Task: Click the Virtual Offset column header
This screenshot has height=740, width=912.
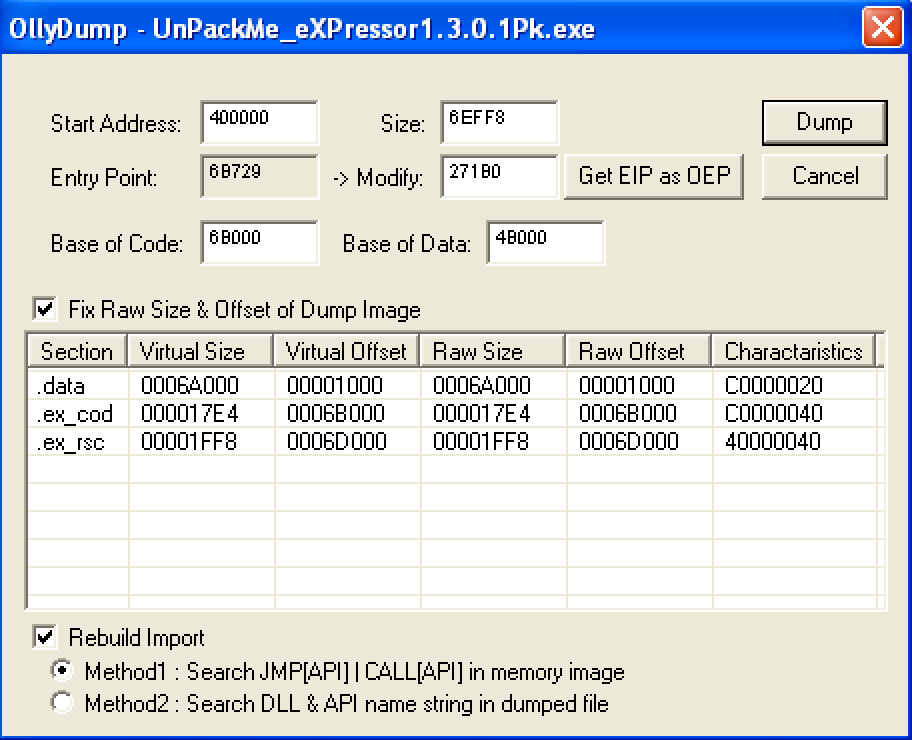Action: point(346,351)
